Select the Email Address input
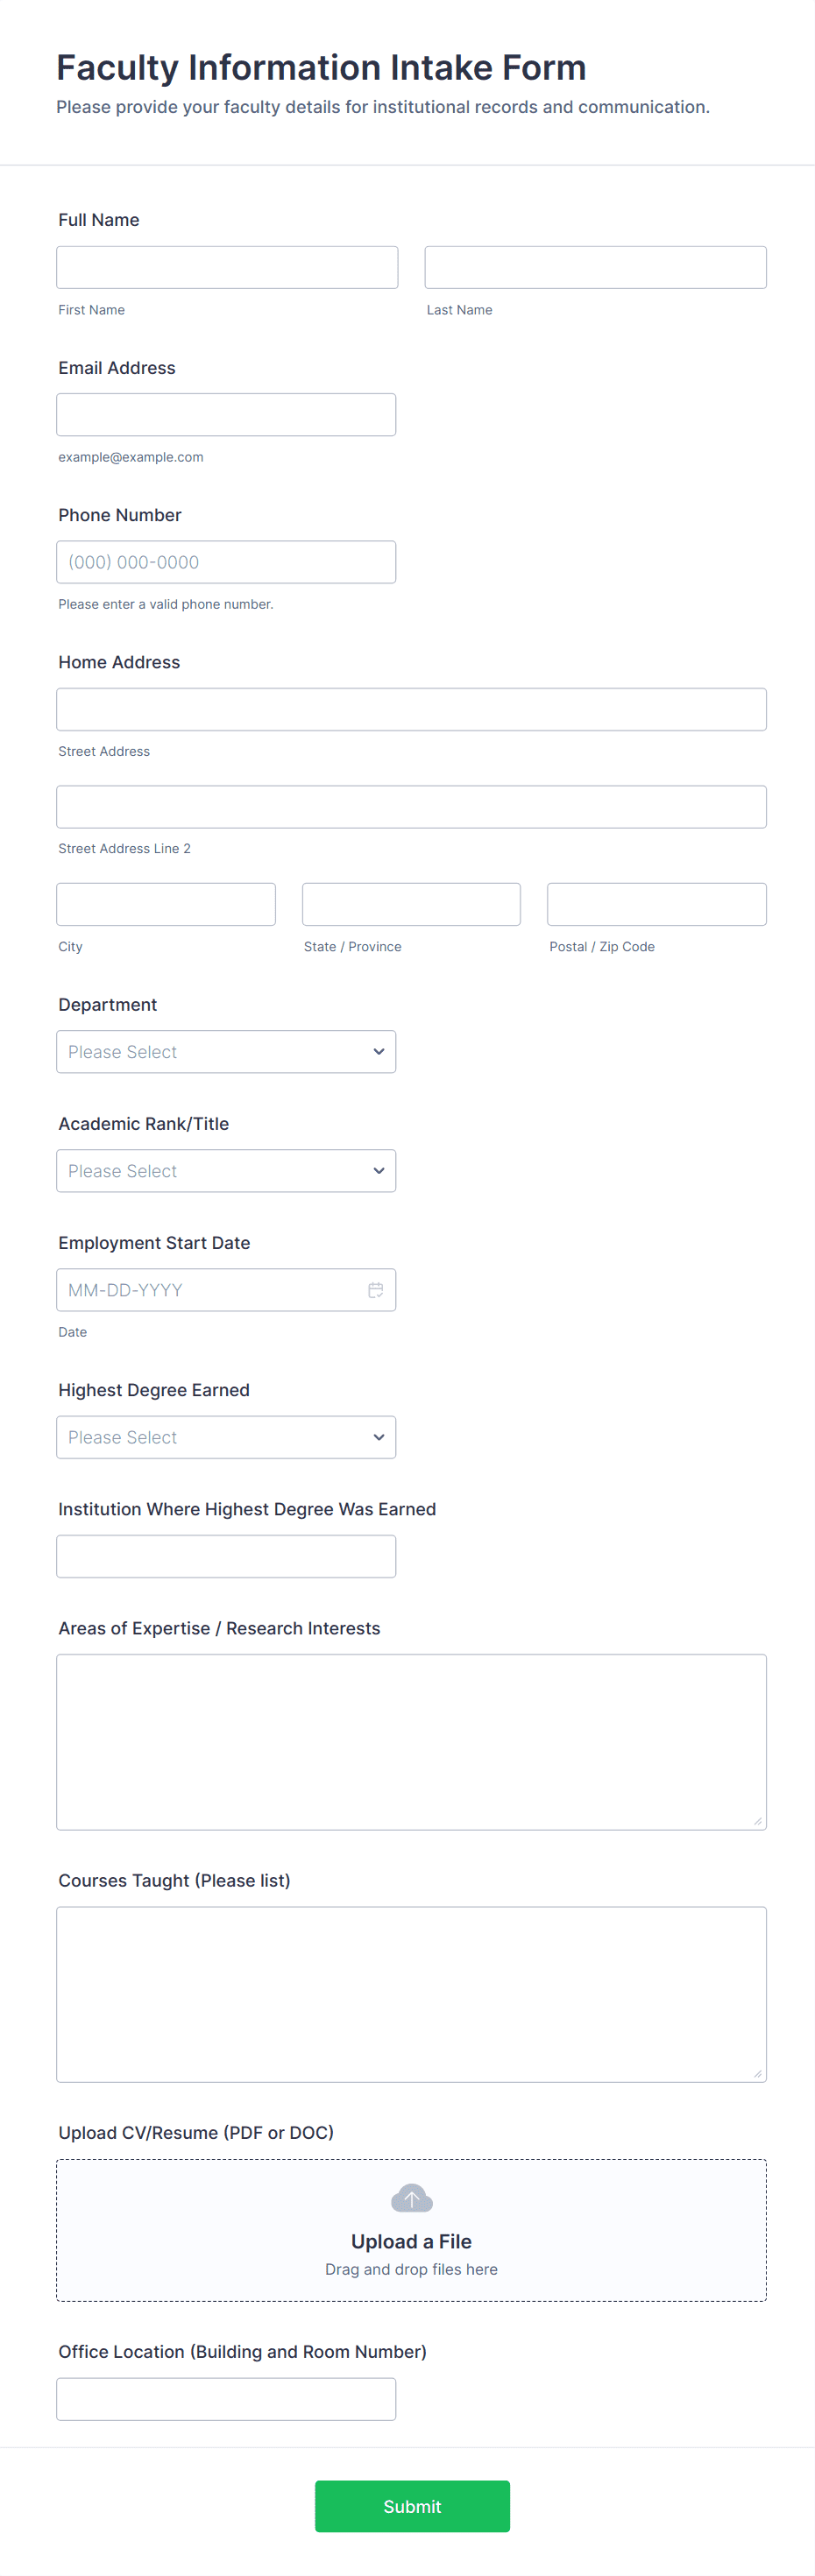The image size is (815, 2576). tap(226, 415)
